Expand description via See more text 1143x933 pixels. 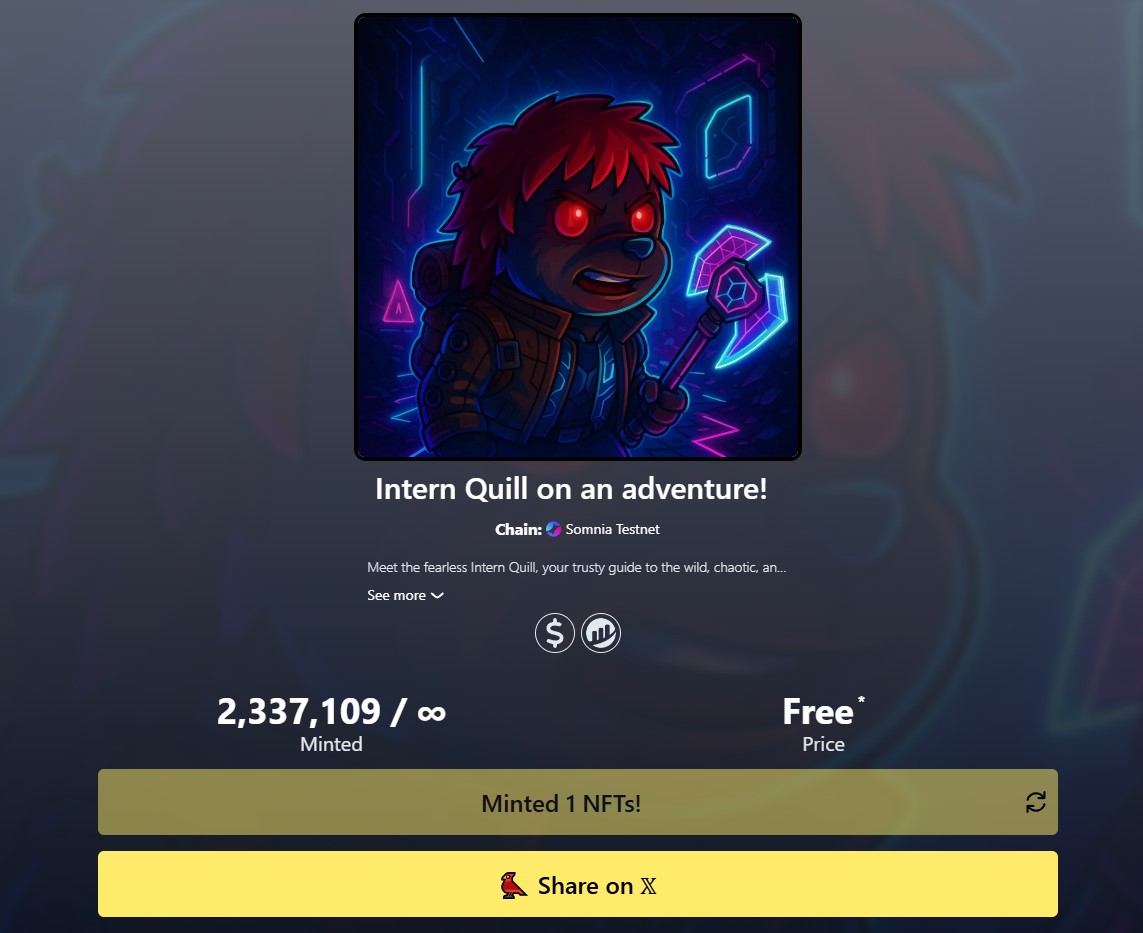pyautogui.click(x=397, y=596)
